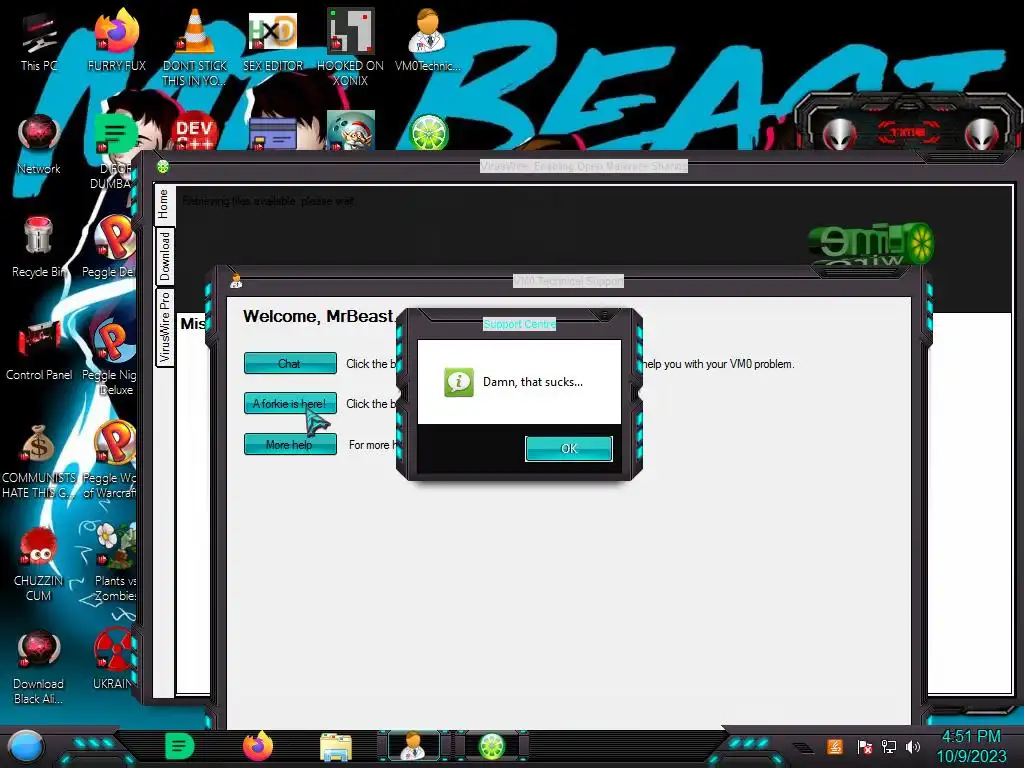This screenshot has width=1024, height=768.
Task: Click the Java update tray icon
Action: 835,746
